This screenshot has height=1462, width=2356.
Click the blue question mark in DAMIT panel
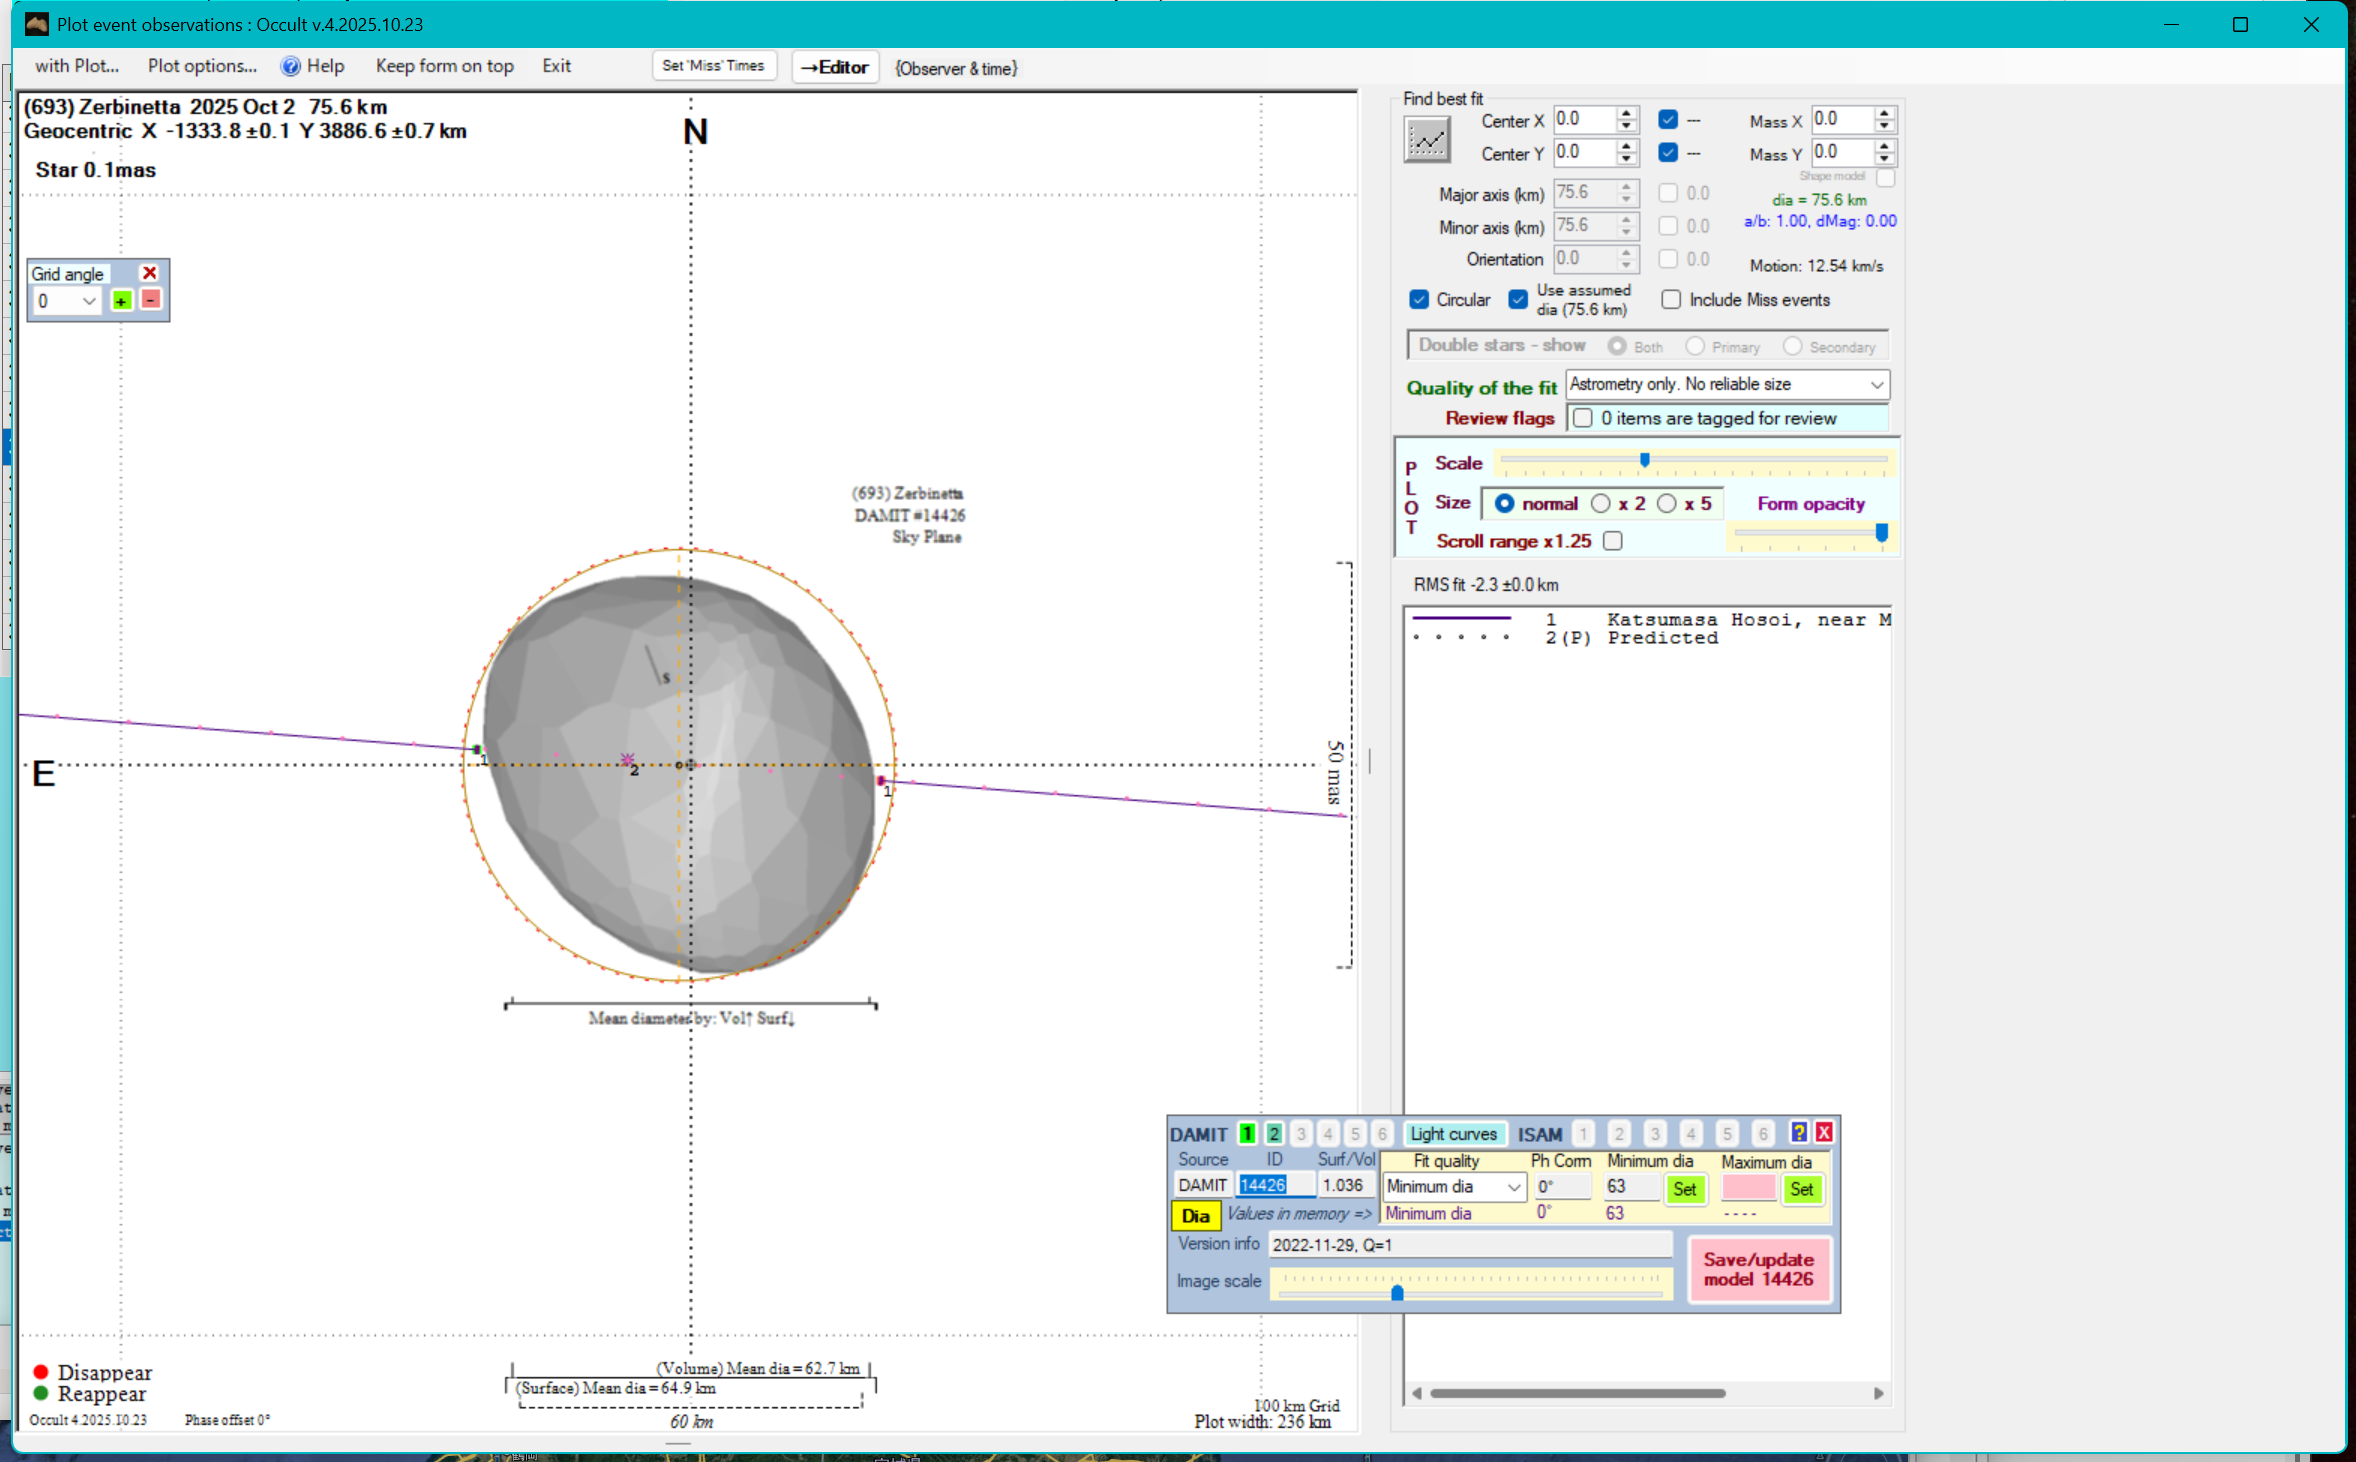1798,1132
